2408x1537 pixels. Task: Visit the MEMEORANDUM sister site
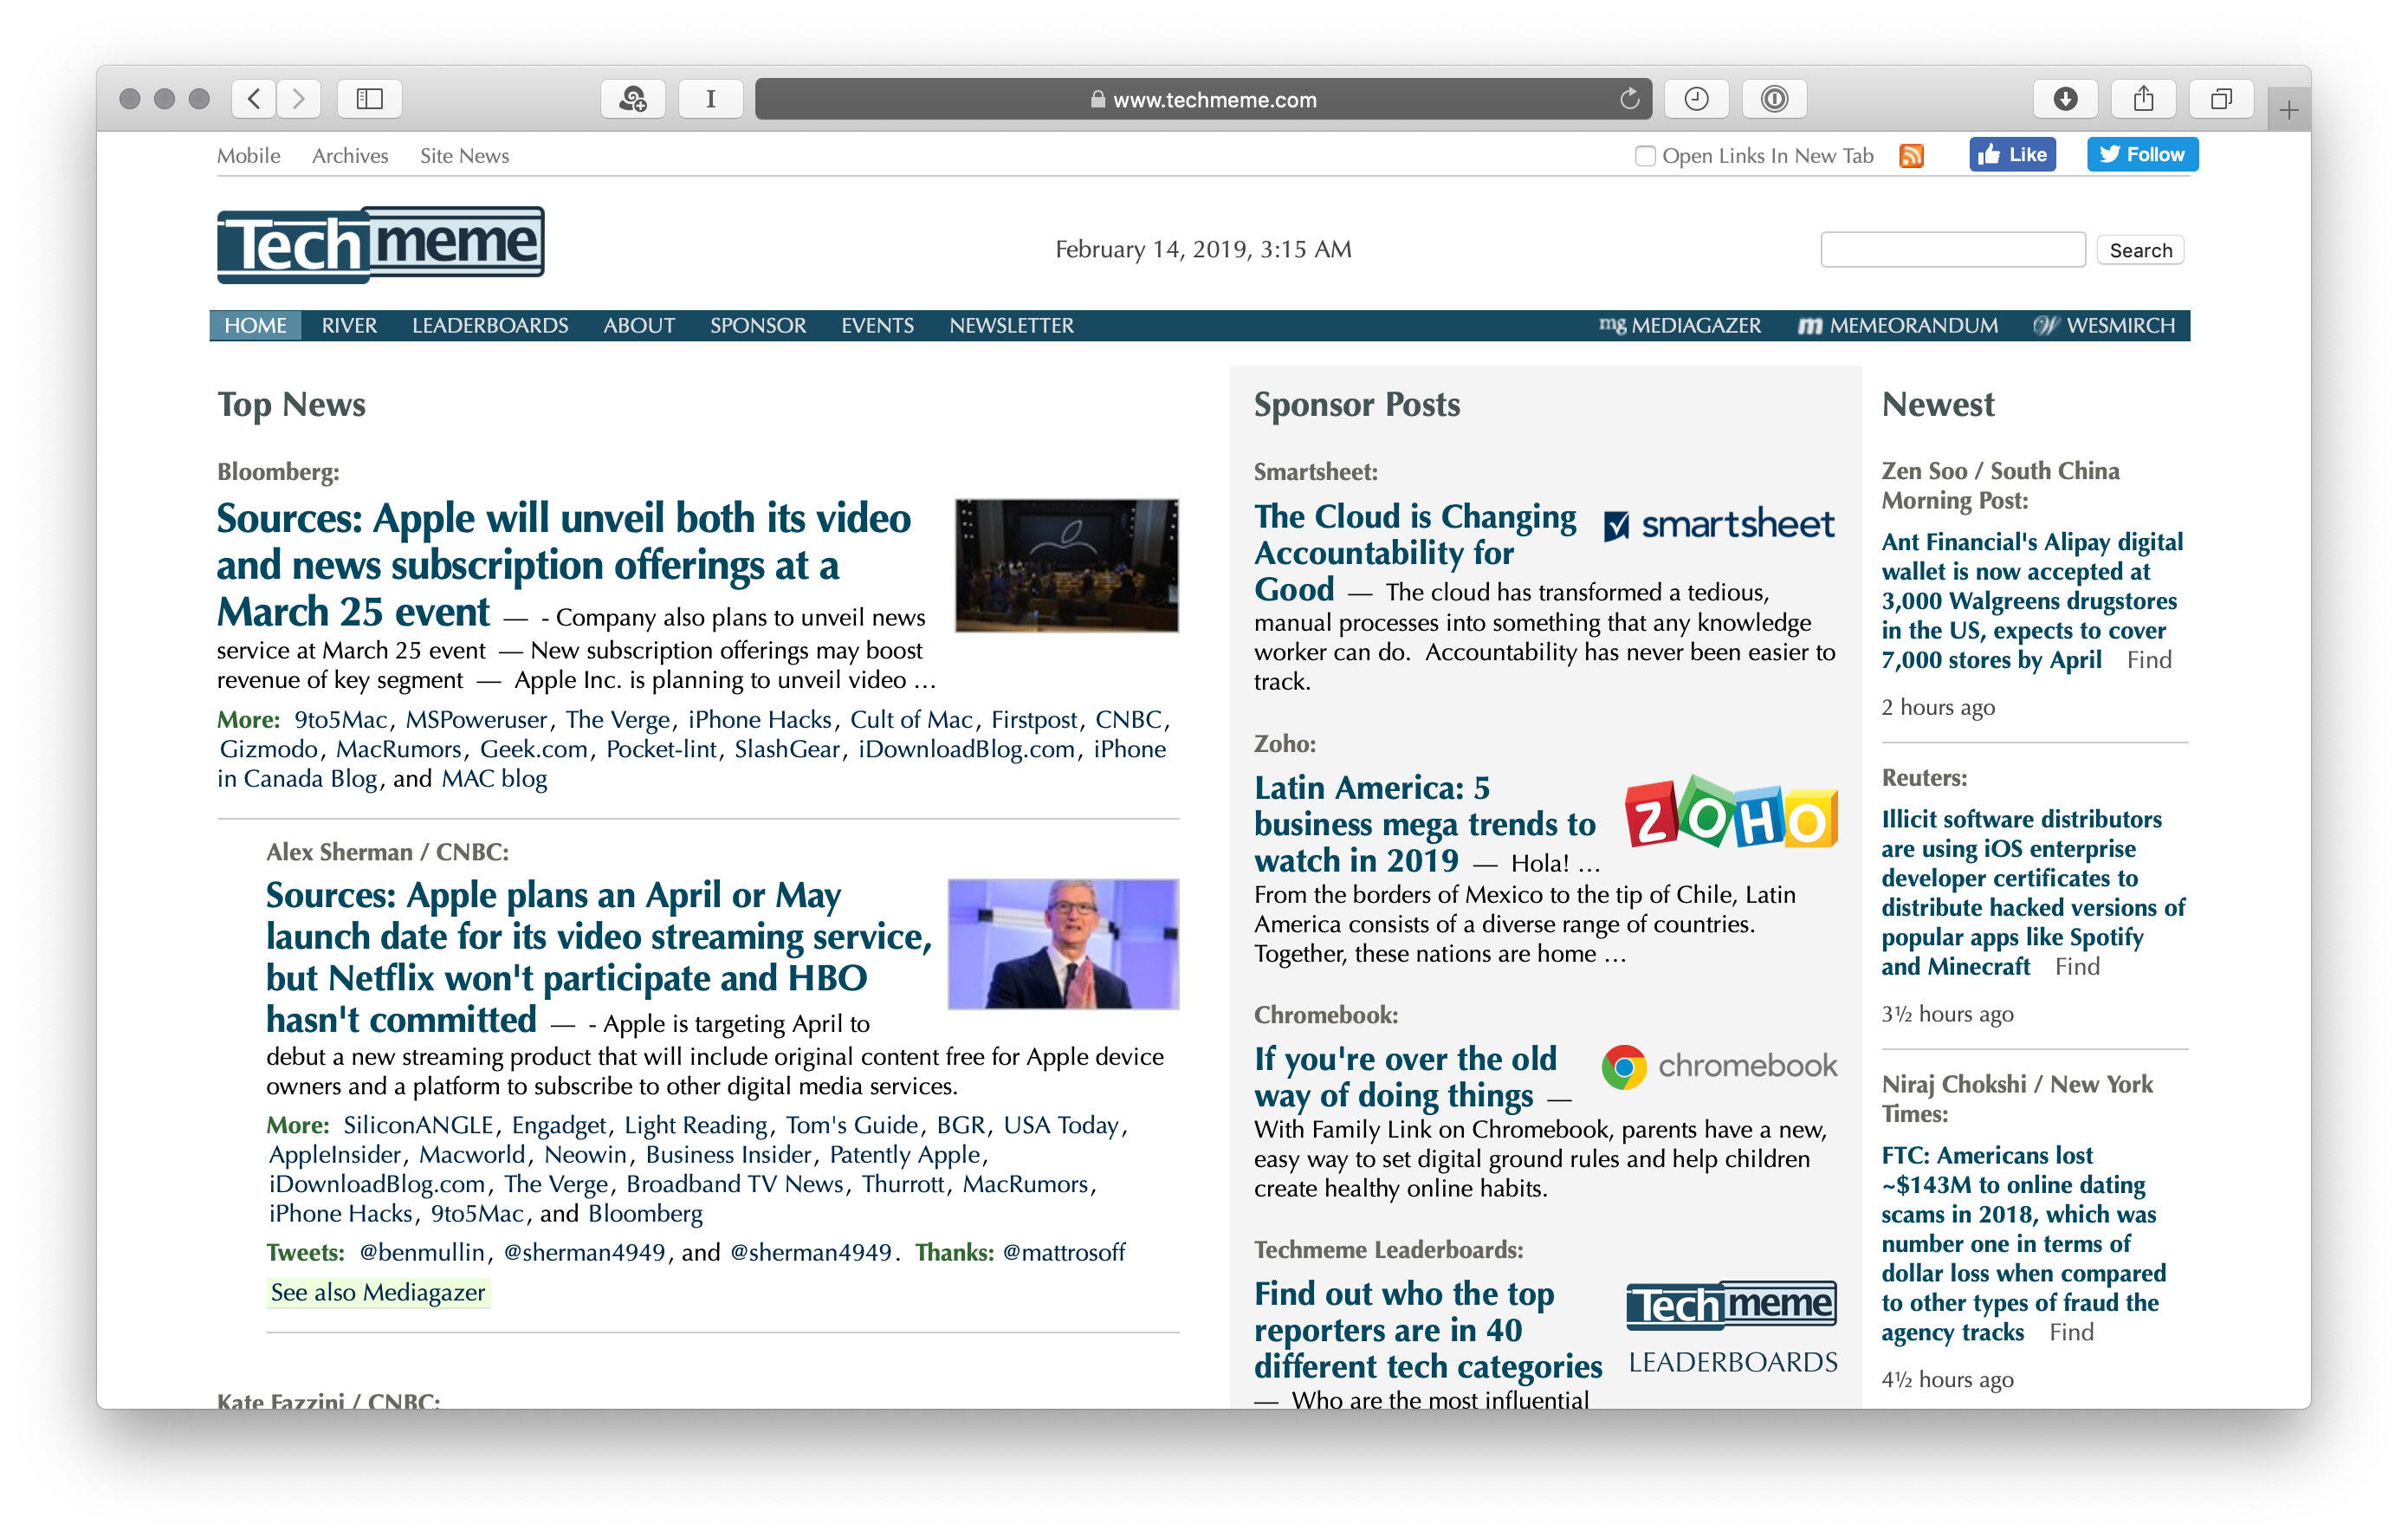pyautogui.click(x=1897, y=325)
